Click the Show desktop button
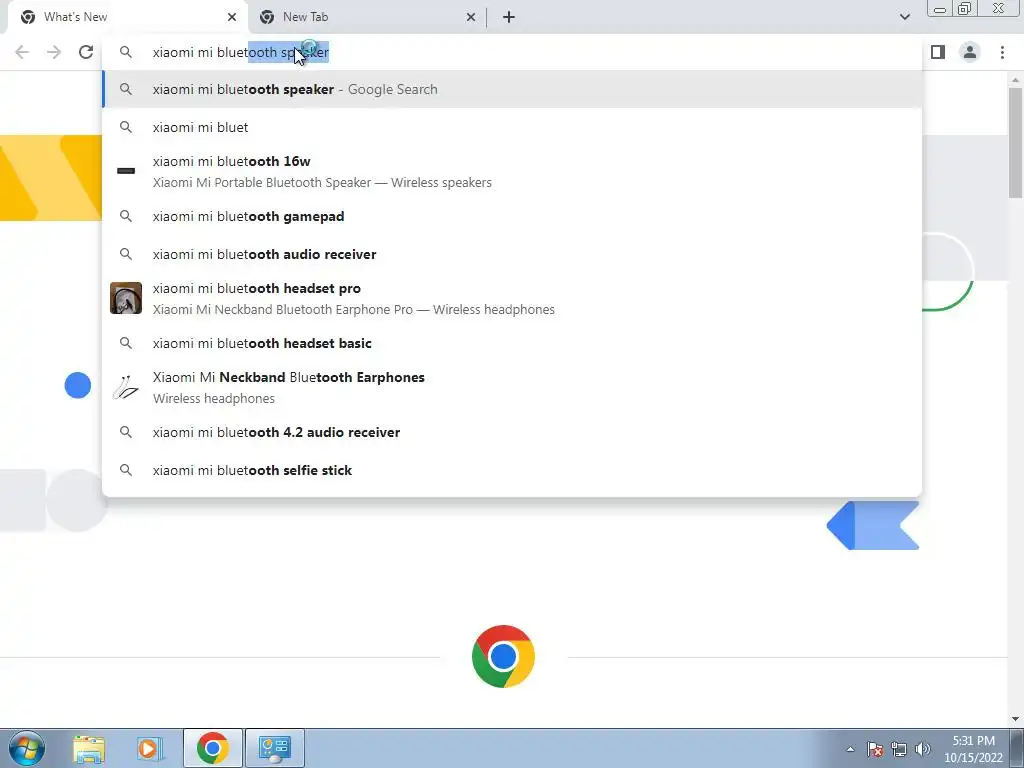The width and height of the screenshot is (1024, 768). click(1017, 748)
